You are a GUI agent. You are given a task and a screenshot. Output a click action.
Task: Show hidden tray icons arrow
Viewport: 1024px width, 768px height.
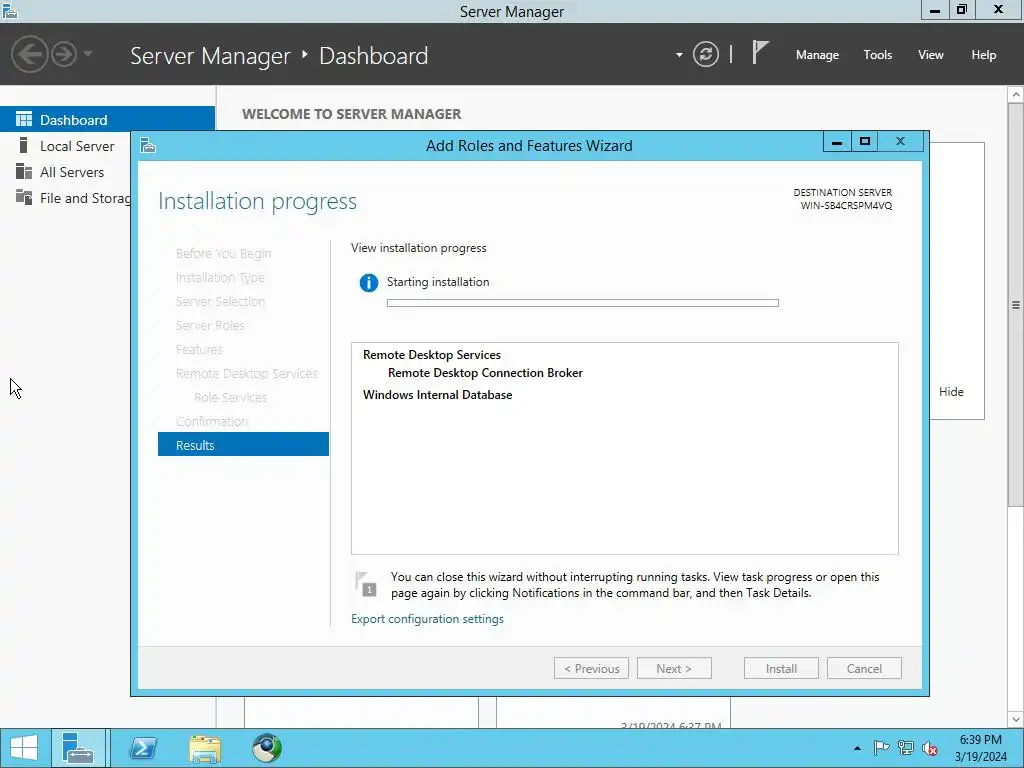[857, 748]
